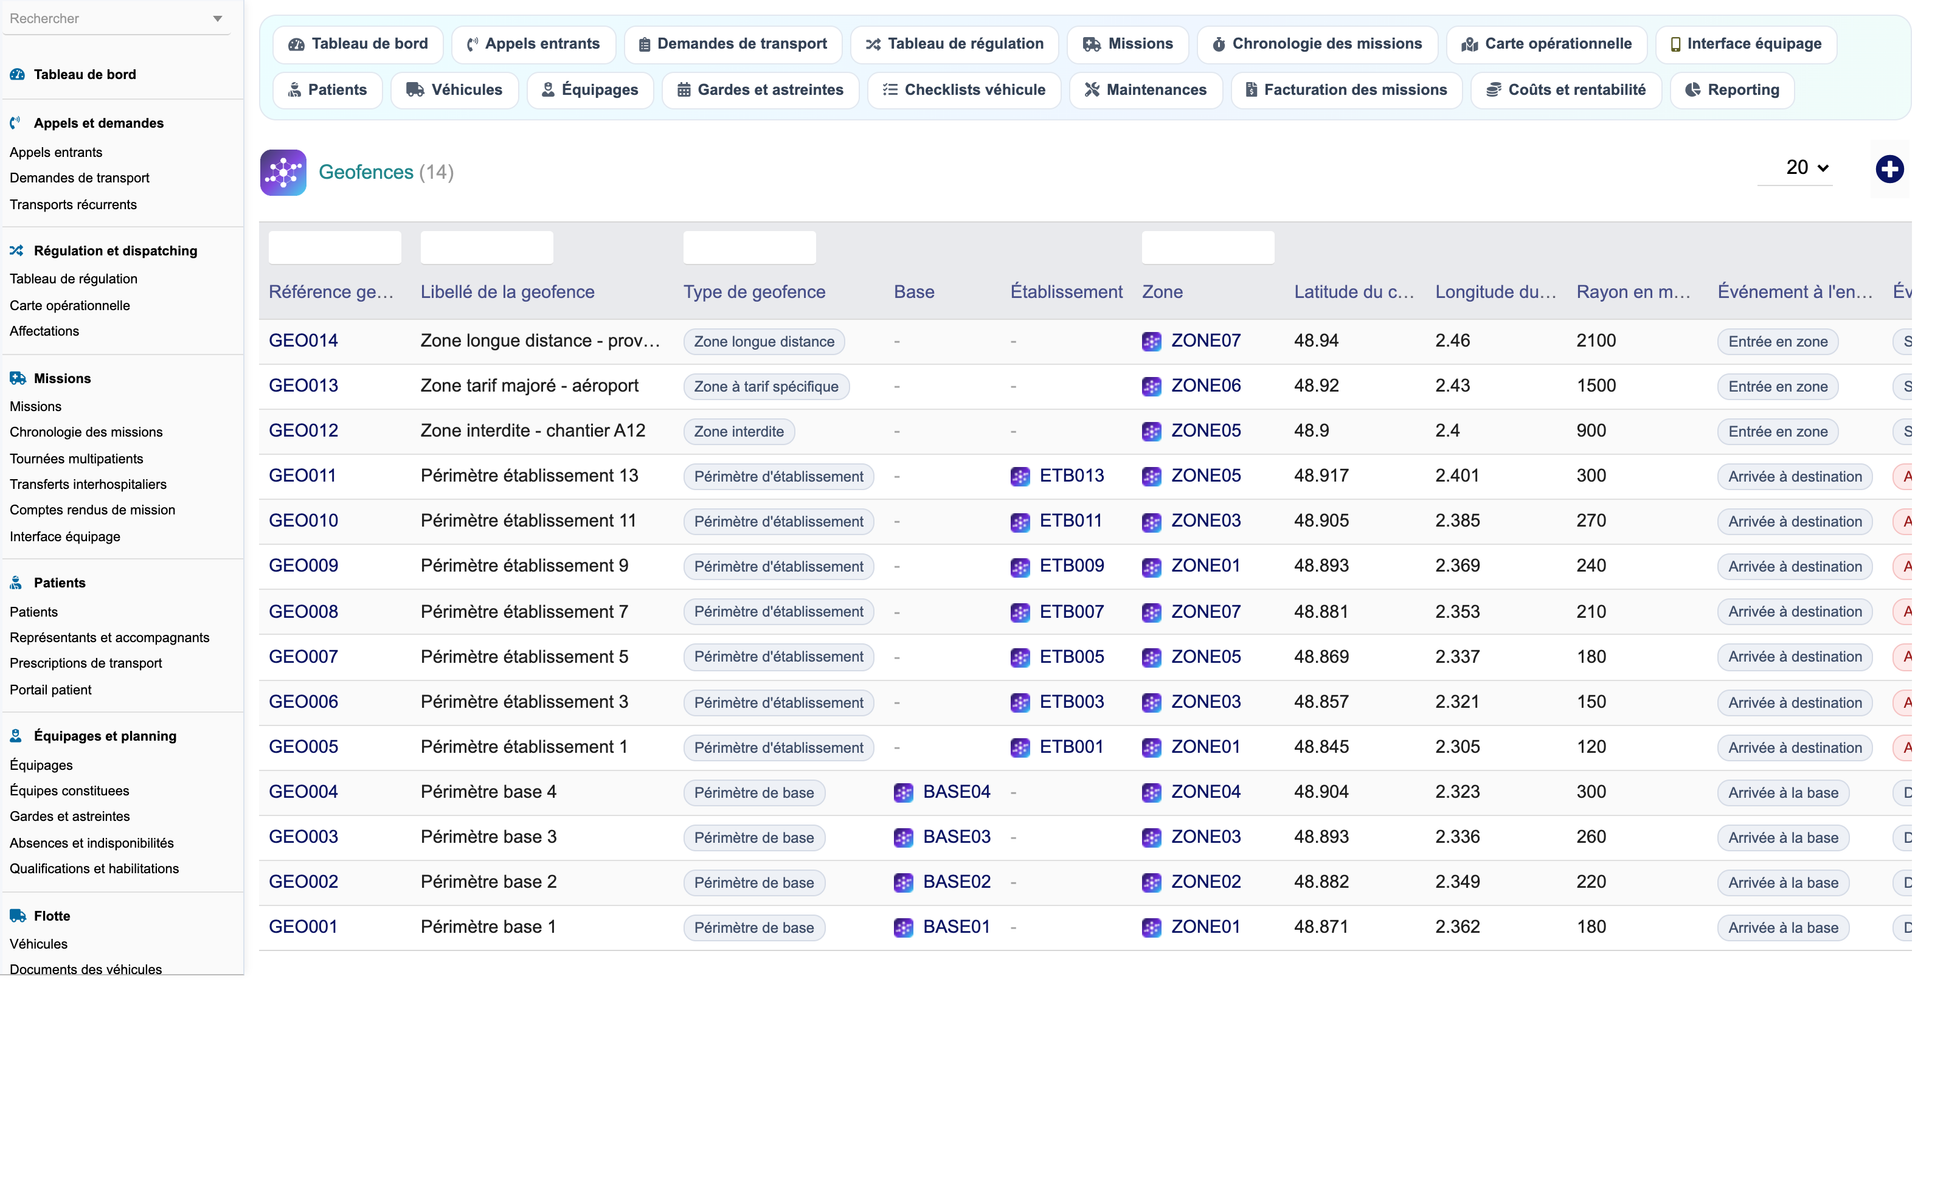Viewport: 1946px width, 1204px height.
Task: Open the Tableau de régulation tab
Action: pyautogui.click(x=954, y=44)
